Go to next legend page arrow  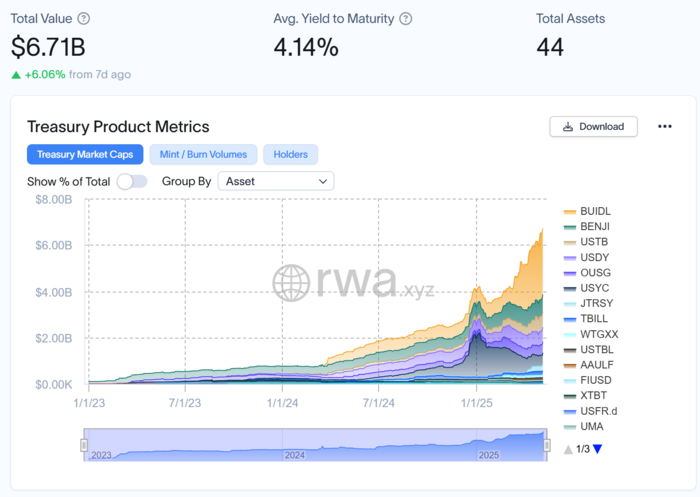click(x=597, y=449)
